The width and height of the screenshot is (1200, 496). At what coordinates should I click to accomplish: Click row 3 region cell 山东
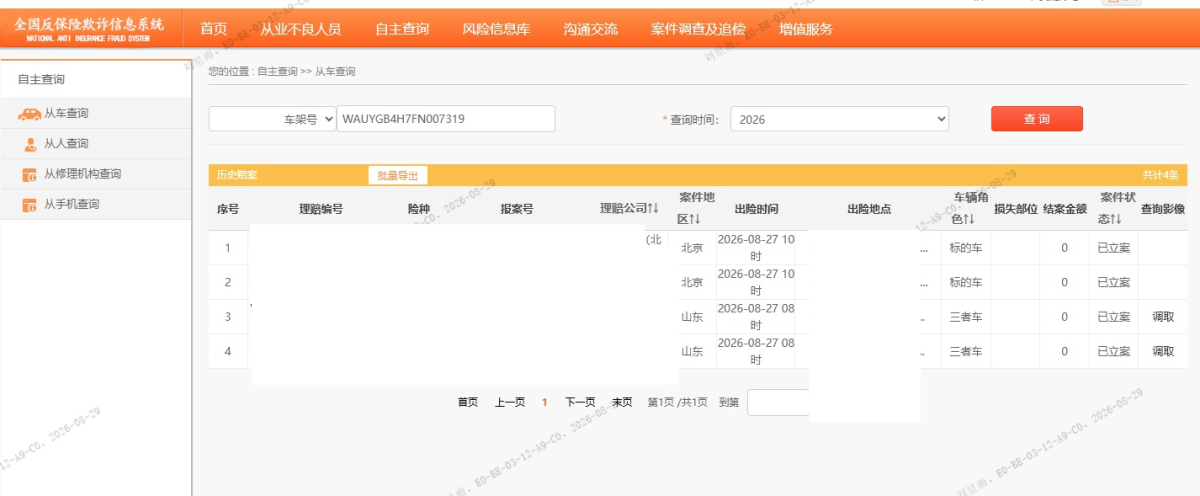(693, 317)
